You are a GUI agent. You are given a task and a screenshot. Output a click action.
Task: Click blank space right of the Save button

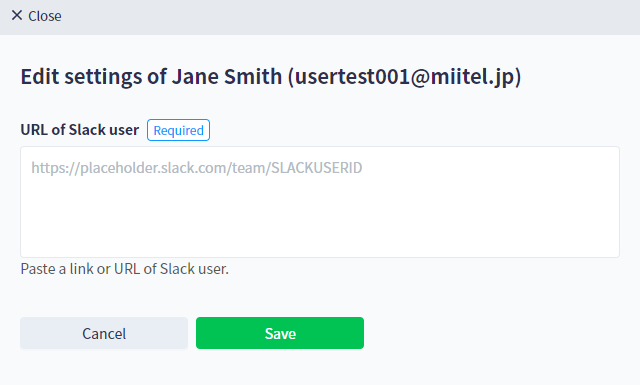tap(490, 333)
